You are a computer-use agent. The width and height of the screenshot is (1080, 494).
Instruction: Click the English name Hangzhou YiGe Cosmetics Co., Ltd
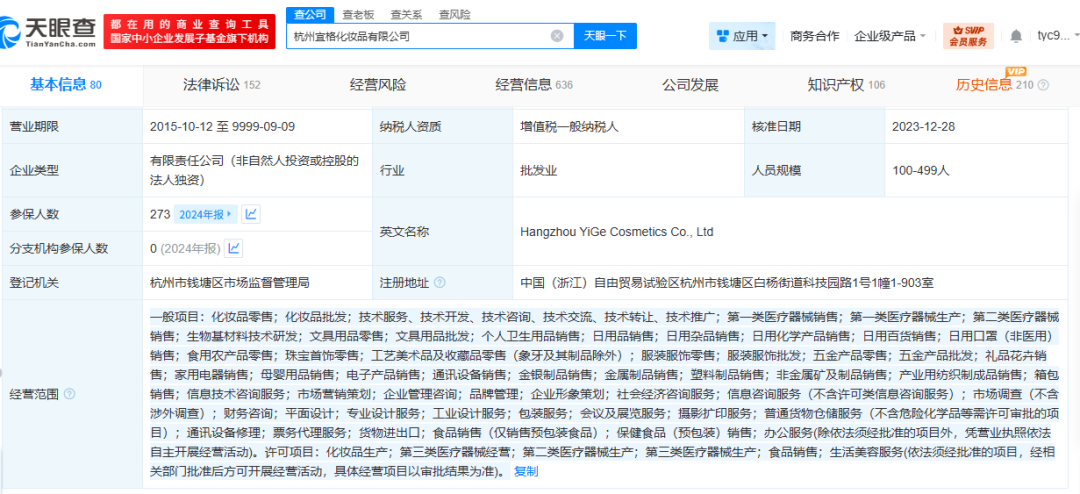pos(616,232)
